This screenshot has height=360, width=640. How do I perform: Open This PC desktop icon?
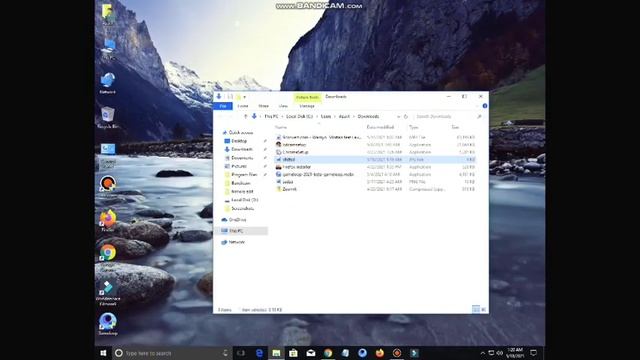pos(108,50)
